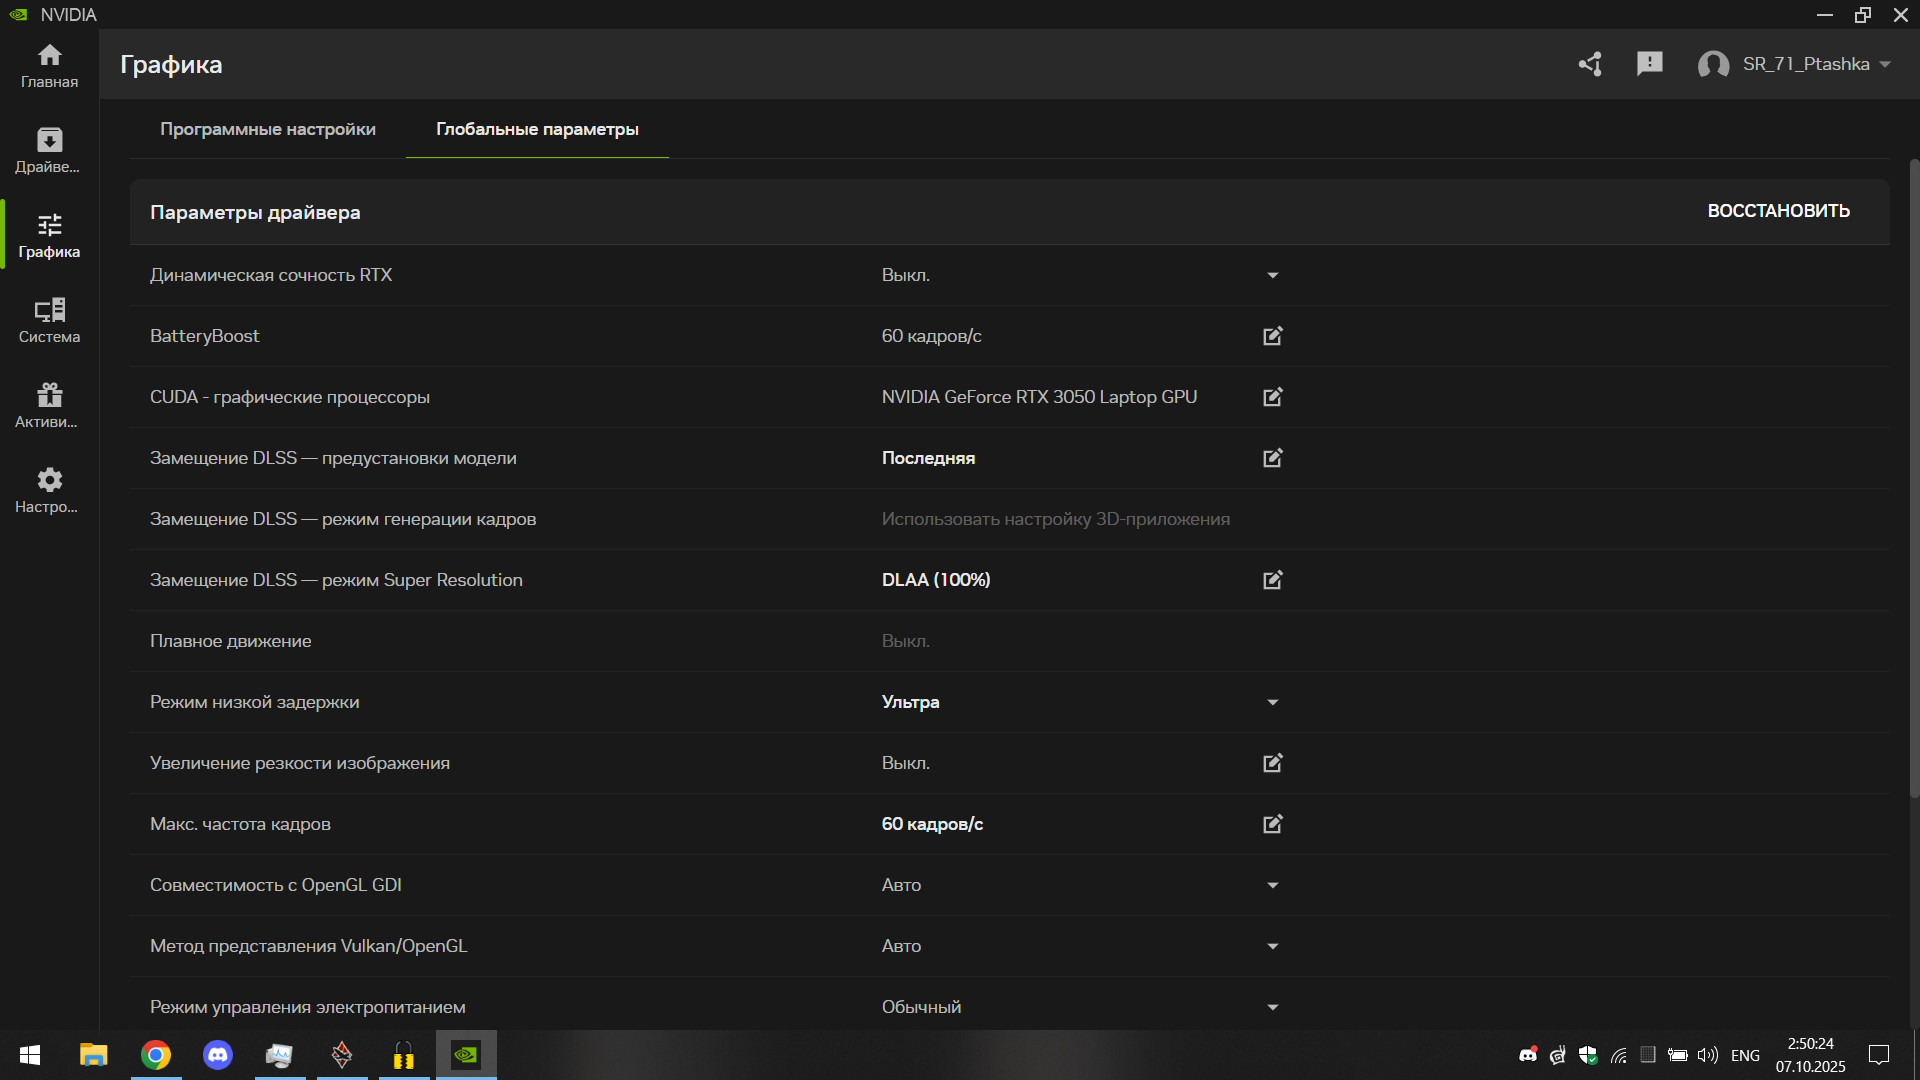Click the vertical scrollbar on right
1920x1080 pixels.
pos(1914,480)
